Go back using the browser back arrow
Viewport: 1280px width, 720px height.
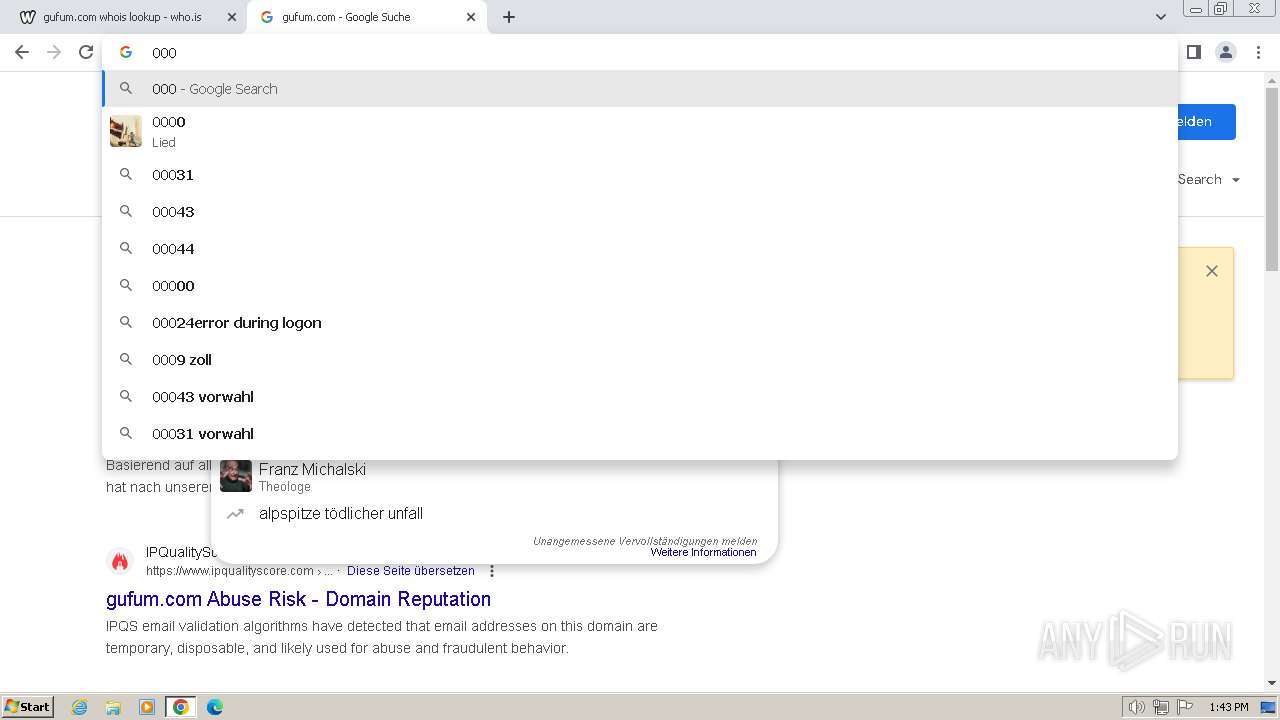[22, 52]
